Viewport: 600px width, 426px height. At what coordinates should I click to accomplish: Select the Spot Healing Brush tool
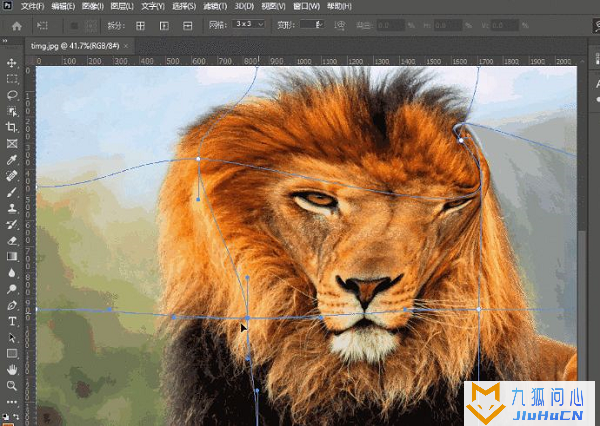click(12, 176)
